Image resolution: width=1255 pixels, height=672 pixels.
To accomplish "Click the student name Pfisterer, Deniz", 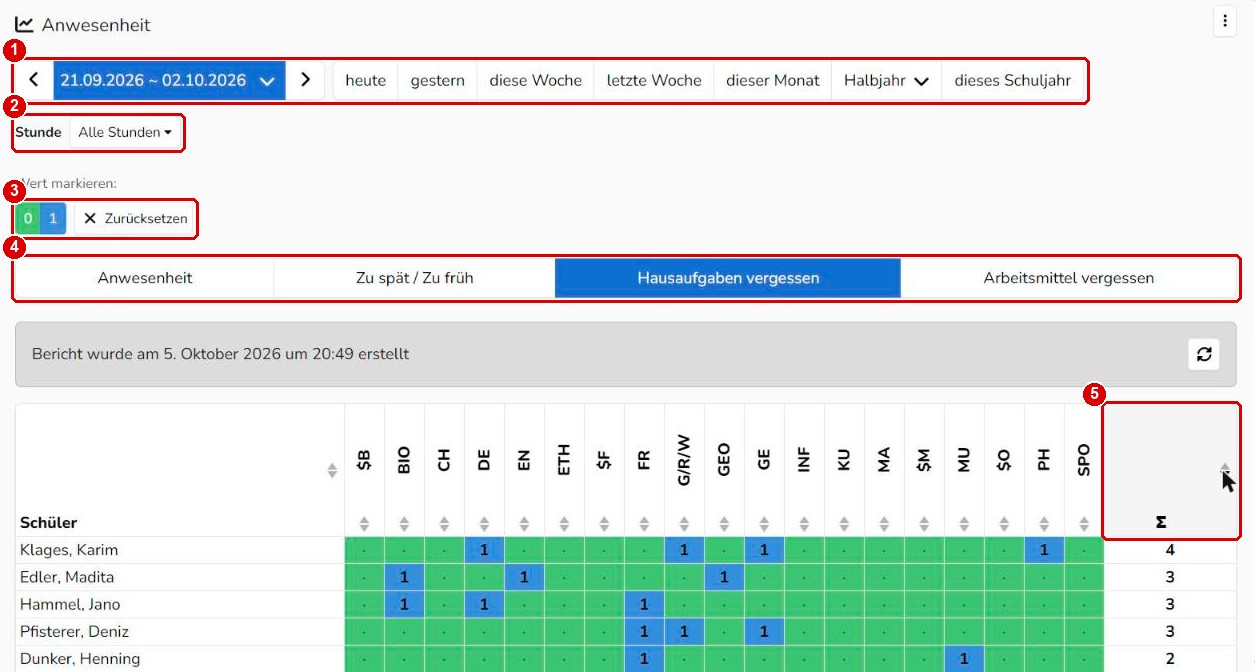I will click(x=75, y=631).
